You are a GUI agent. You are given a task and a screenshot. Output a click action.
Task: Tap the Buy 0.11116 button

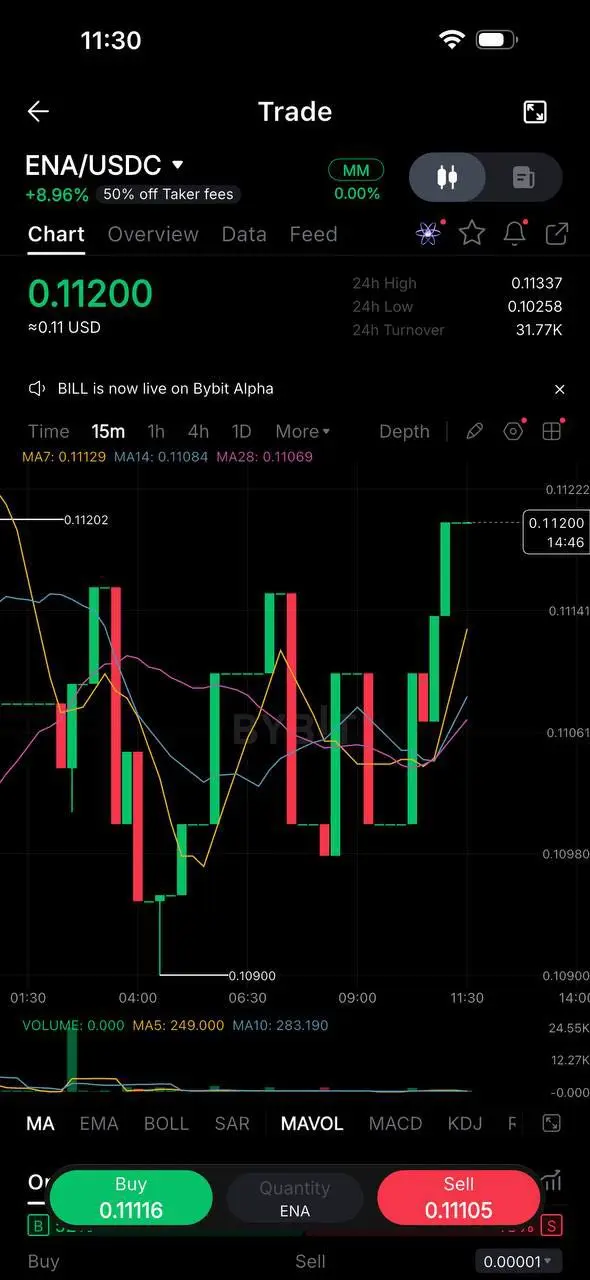[x=131, y=1197]
